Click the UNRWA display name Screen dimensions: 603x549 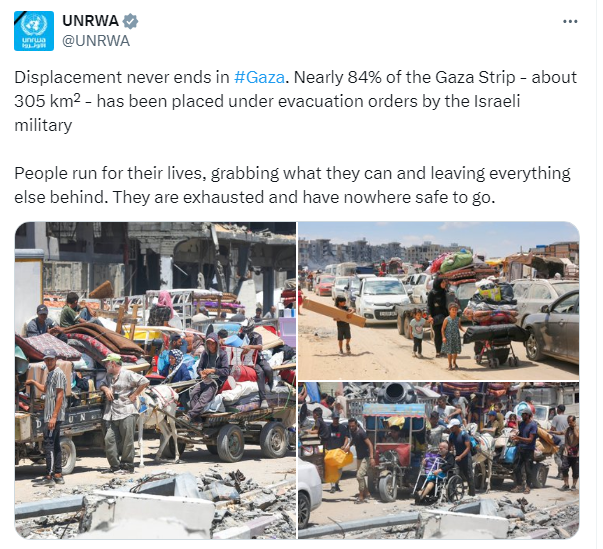pos(90,21)
